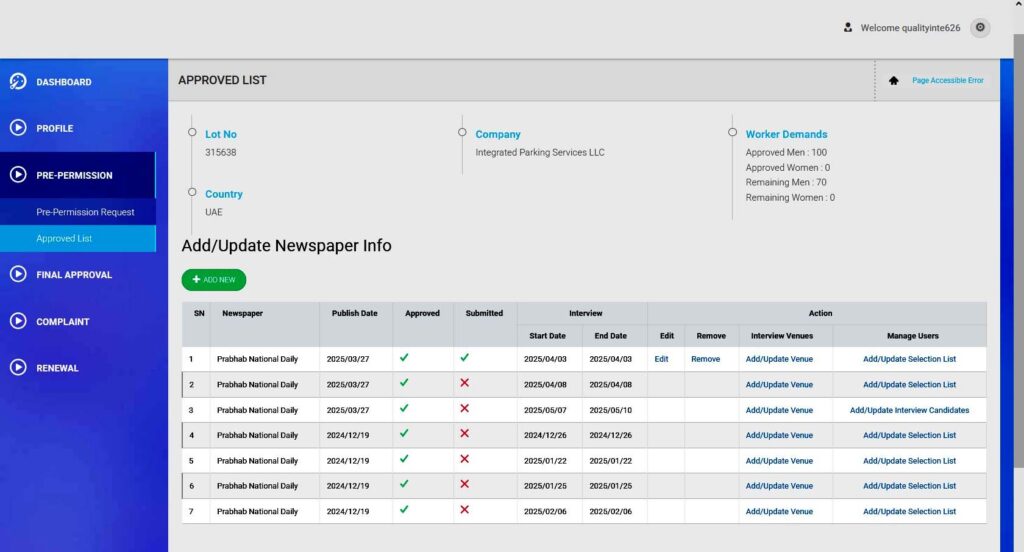Click the user avatar icon beside Welcome
Screen dimensions: 1024x552
[x=848, y=28]
